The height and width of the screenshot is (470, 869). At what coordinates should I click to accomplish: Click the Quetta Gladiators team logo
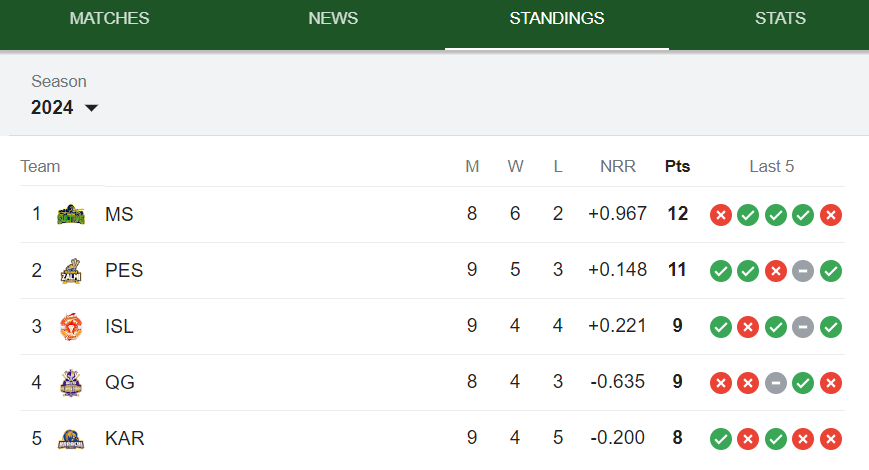pos(71,383)
